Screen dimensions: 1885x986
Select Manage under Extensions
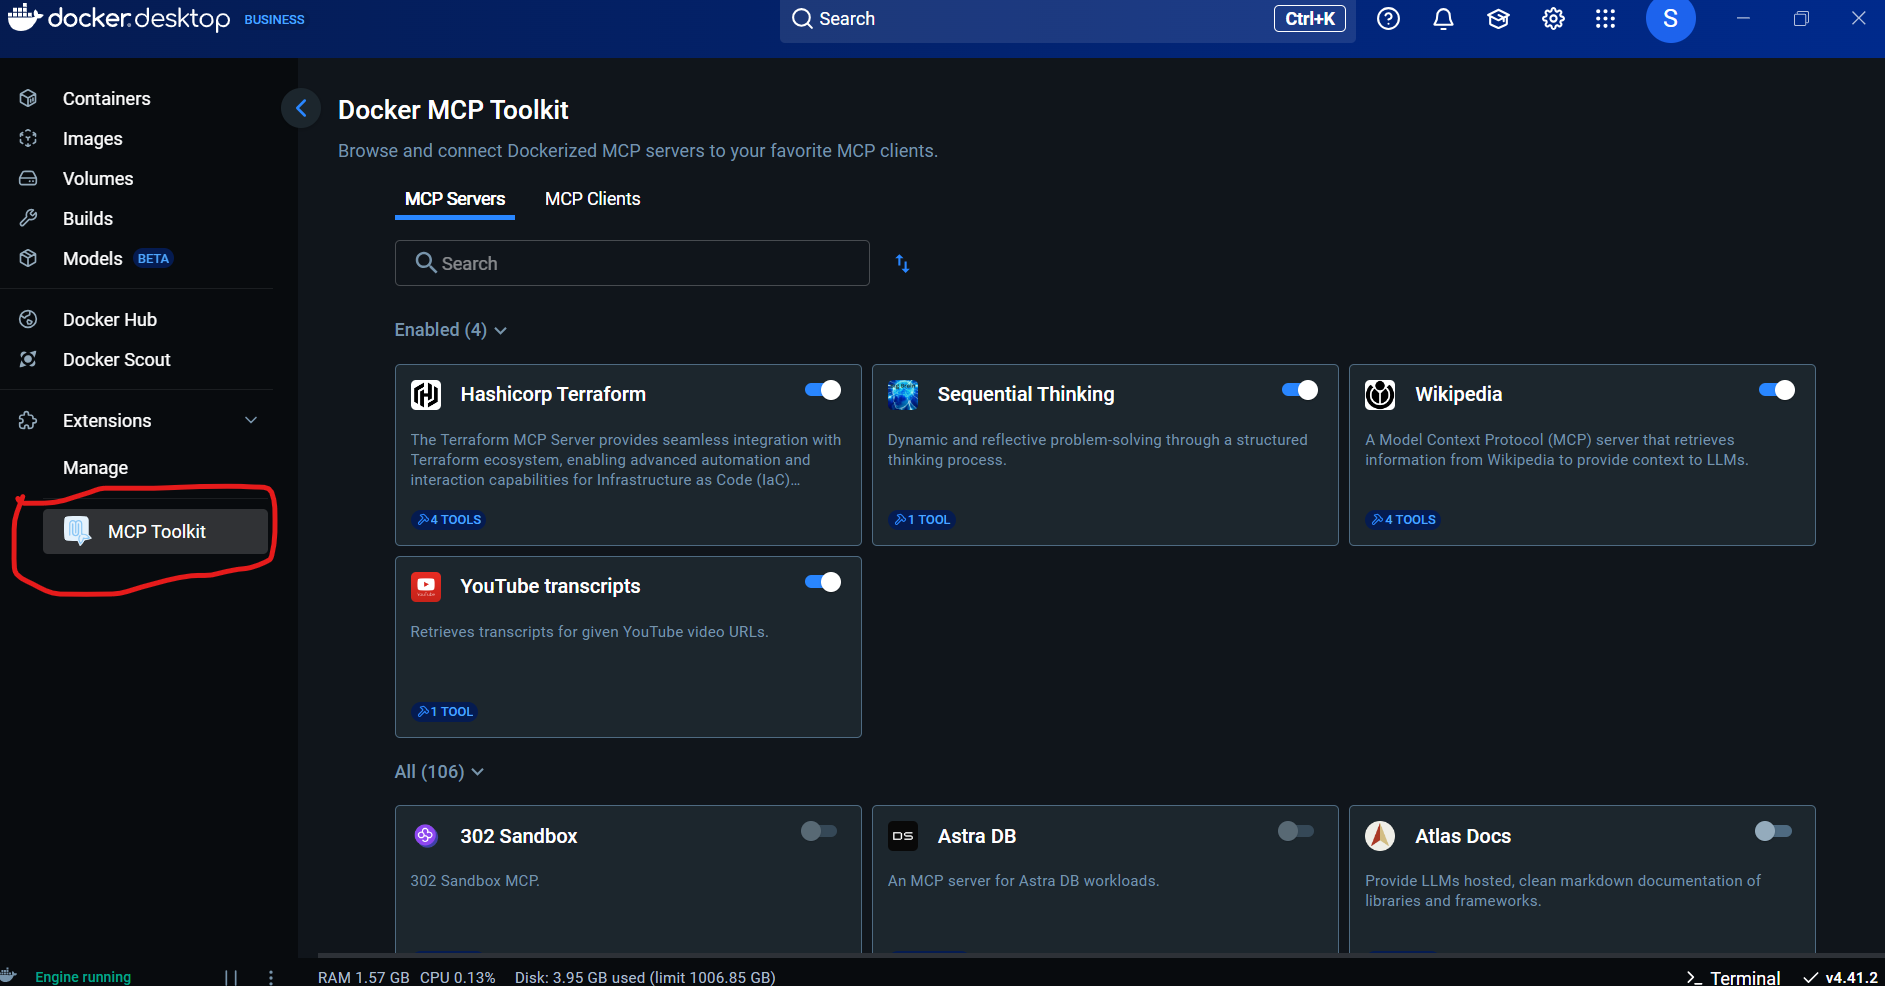click(96, 468)
